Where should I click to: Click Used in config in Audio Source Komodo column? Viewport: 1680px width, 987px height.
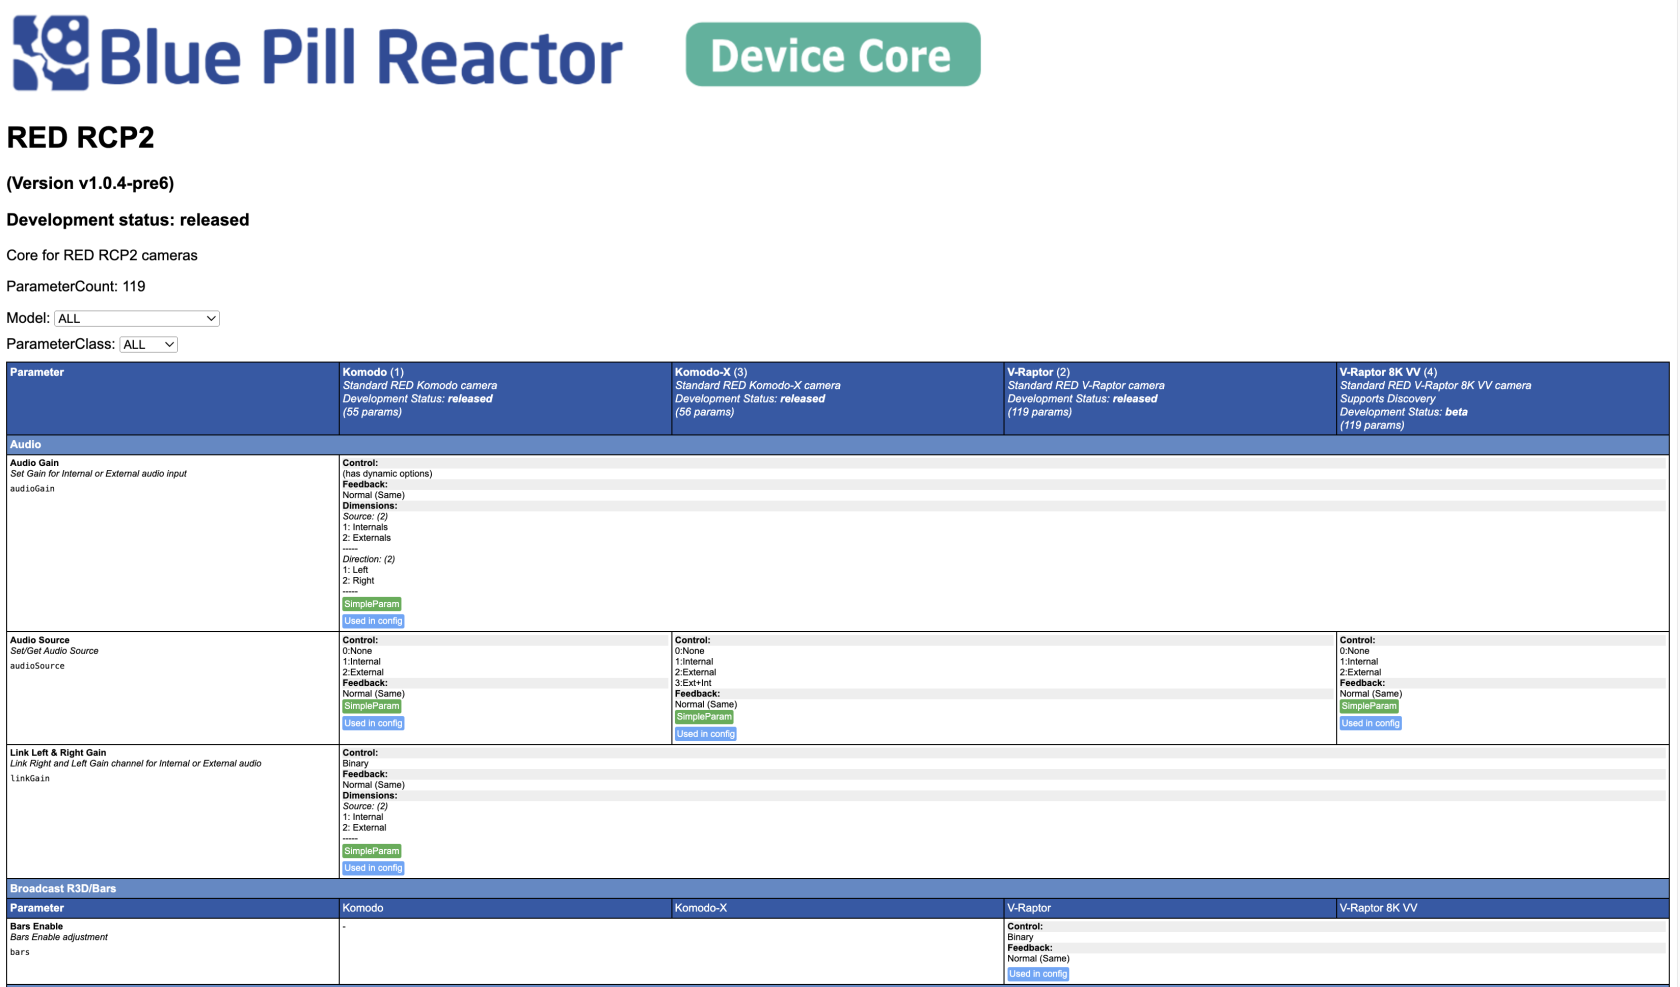(373, 723)
